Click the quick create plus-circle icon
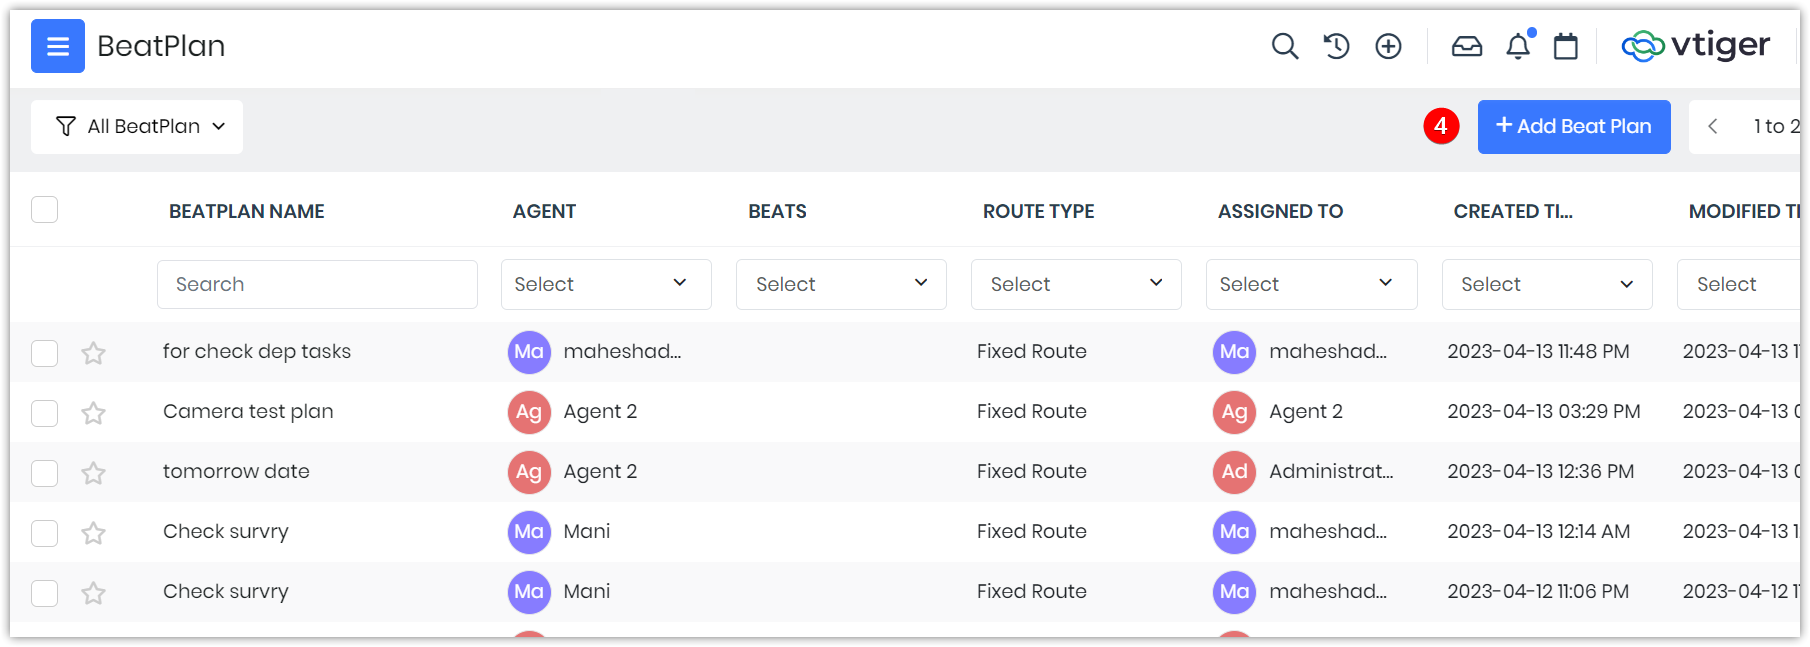 (1388, 46)
